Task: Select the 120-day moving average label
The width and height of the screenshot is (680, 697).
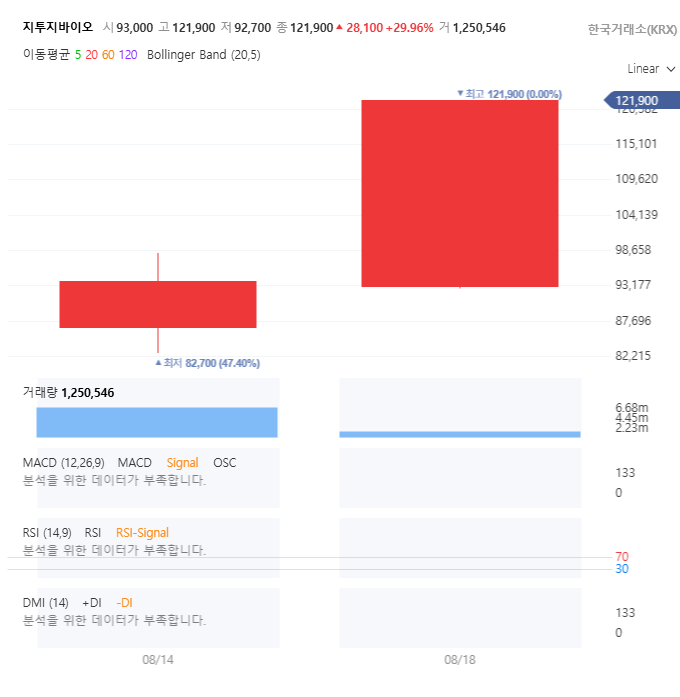Action: pyautogui.click(x=128, y=55)
